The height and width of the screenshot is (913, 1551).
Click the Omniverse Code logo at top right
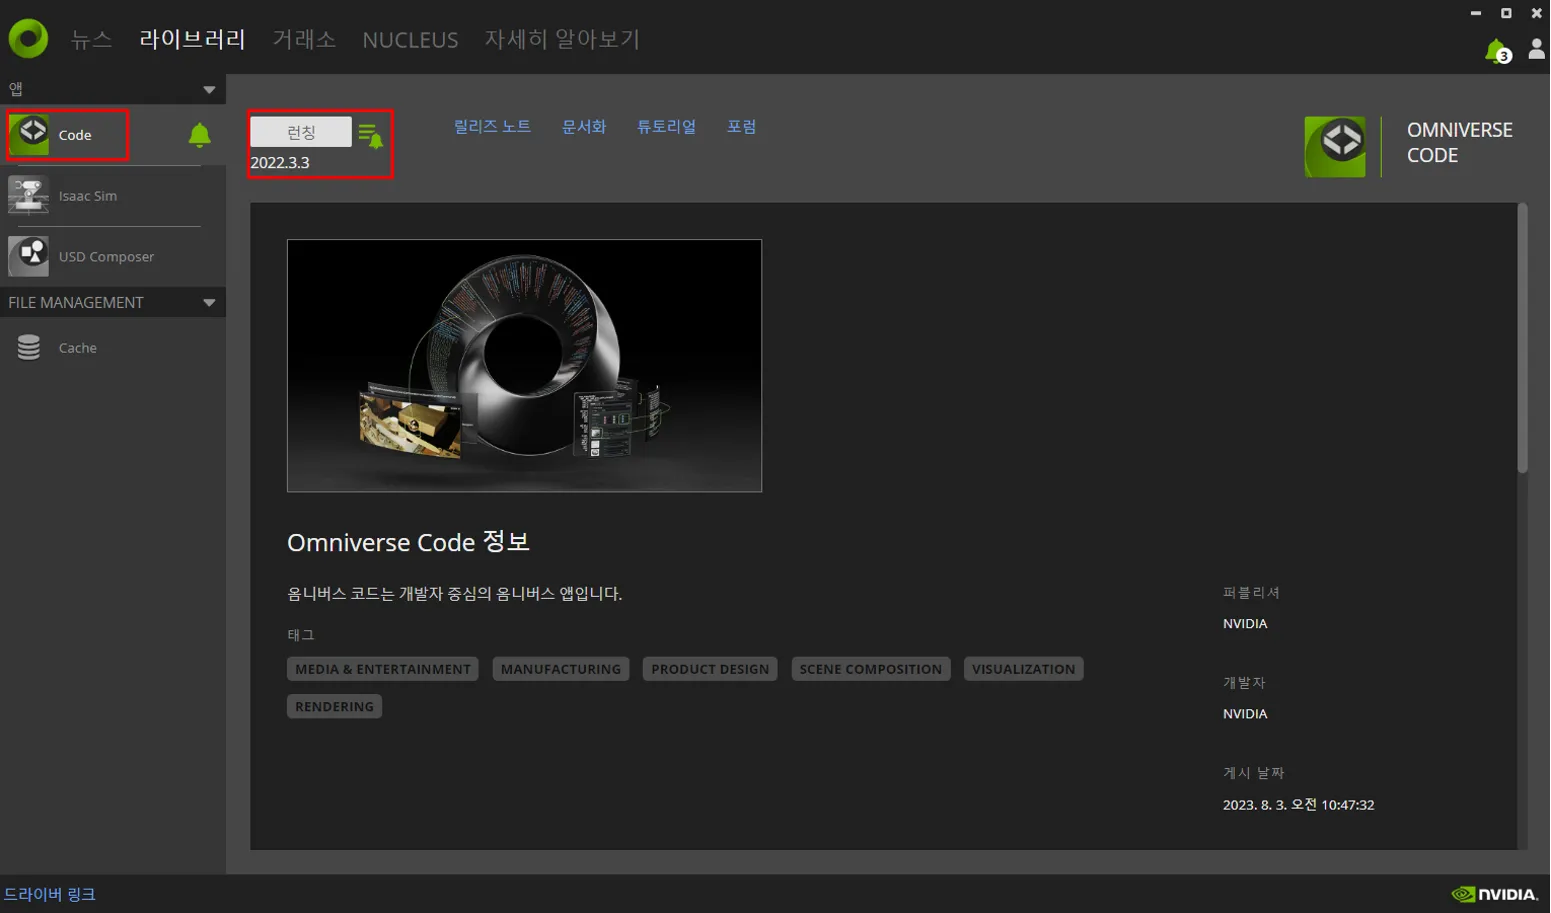[1335, 147]
